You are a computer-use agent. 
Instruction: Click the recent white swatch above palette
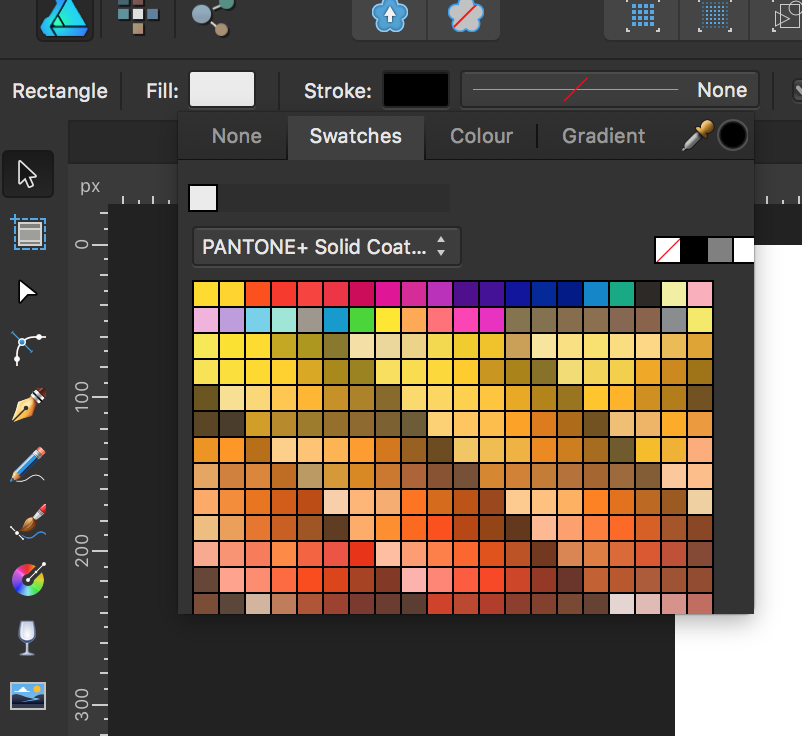(203, 198)
